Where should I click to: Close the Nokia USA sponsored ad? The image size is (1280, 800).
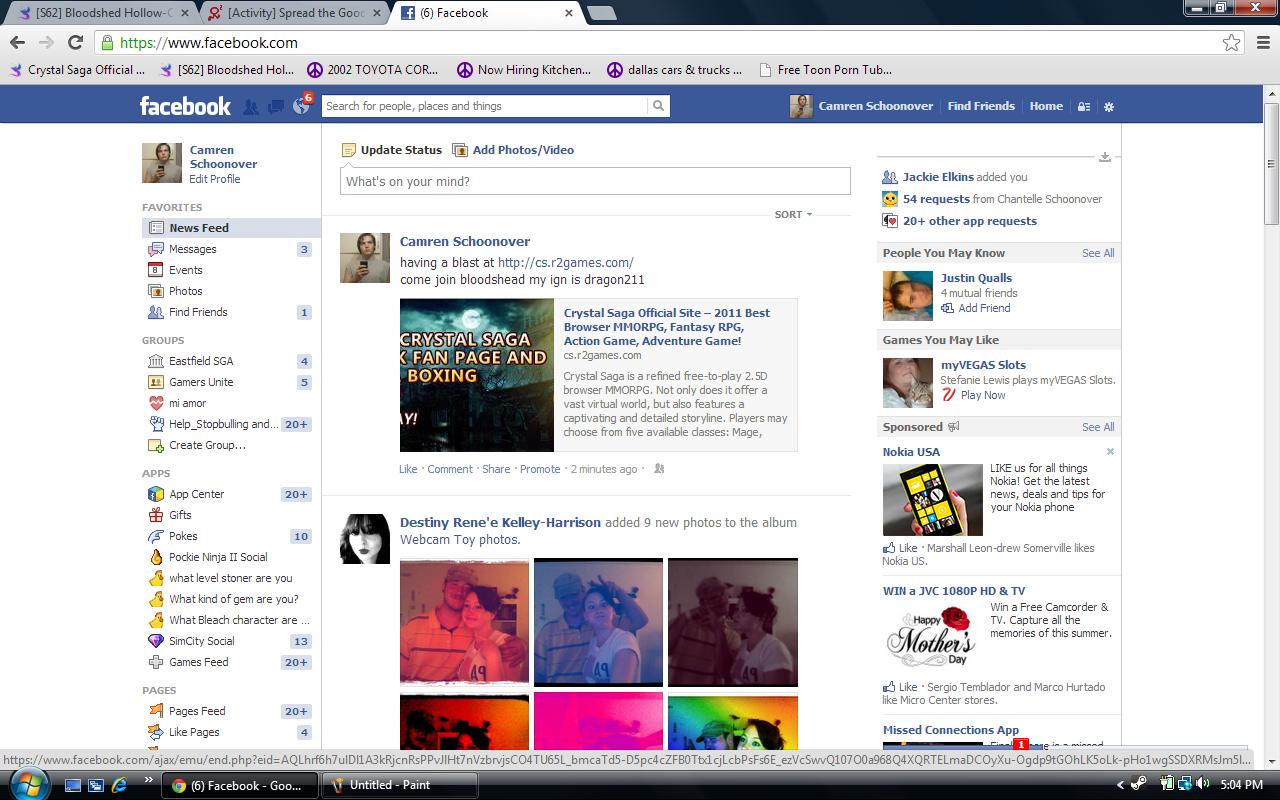coord(1110,452)
